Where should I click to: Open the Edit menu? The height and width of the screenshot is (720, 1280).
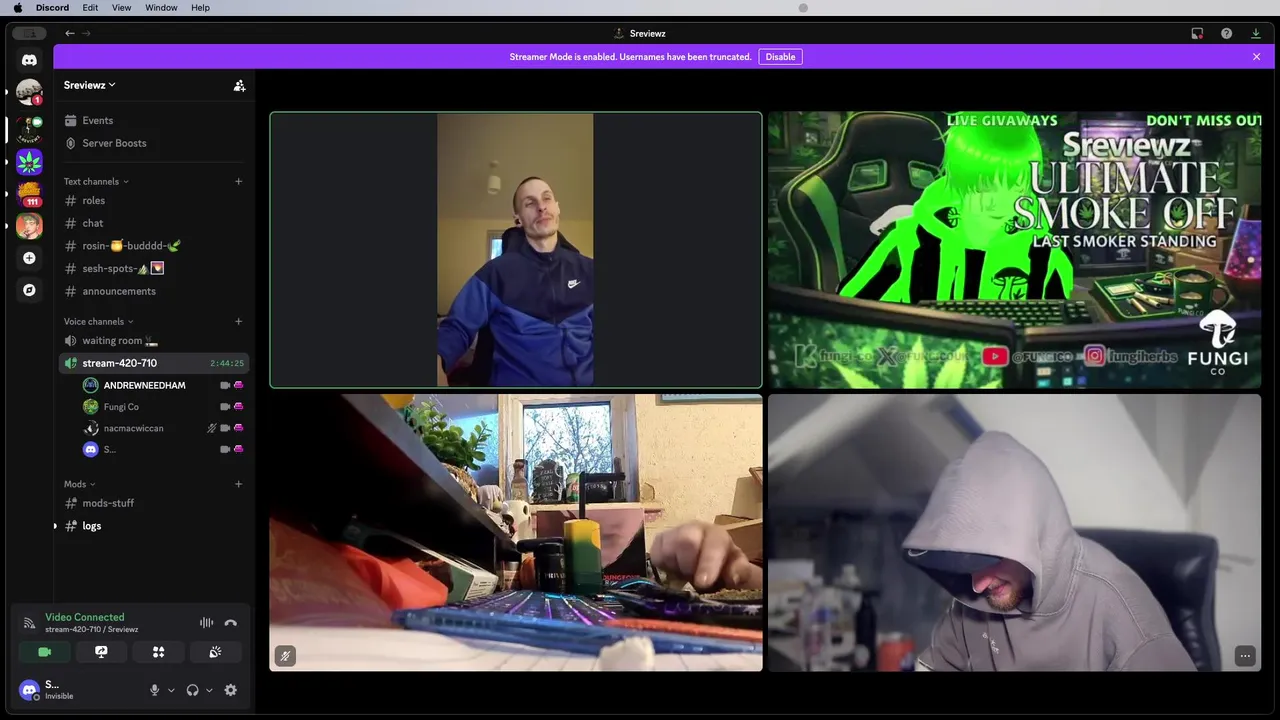click(90, 8)
